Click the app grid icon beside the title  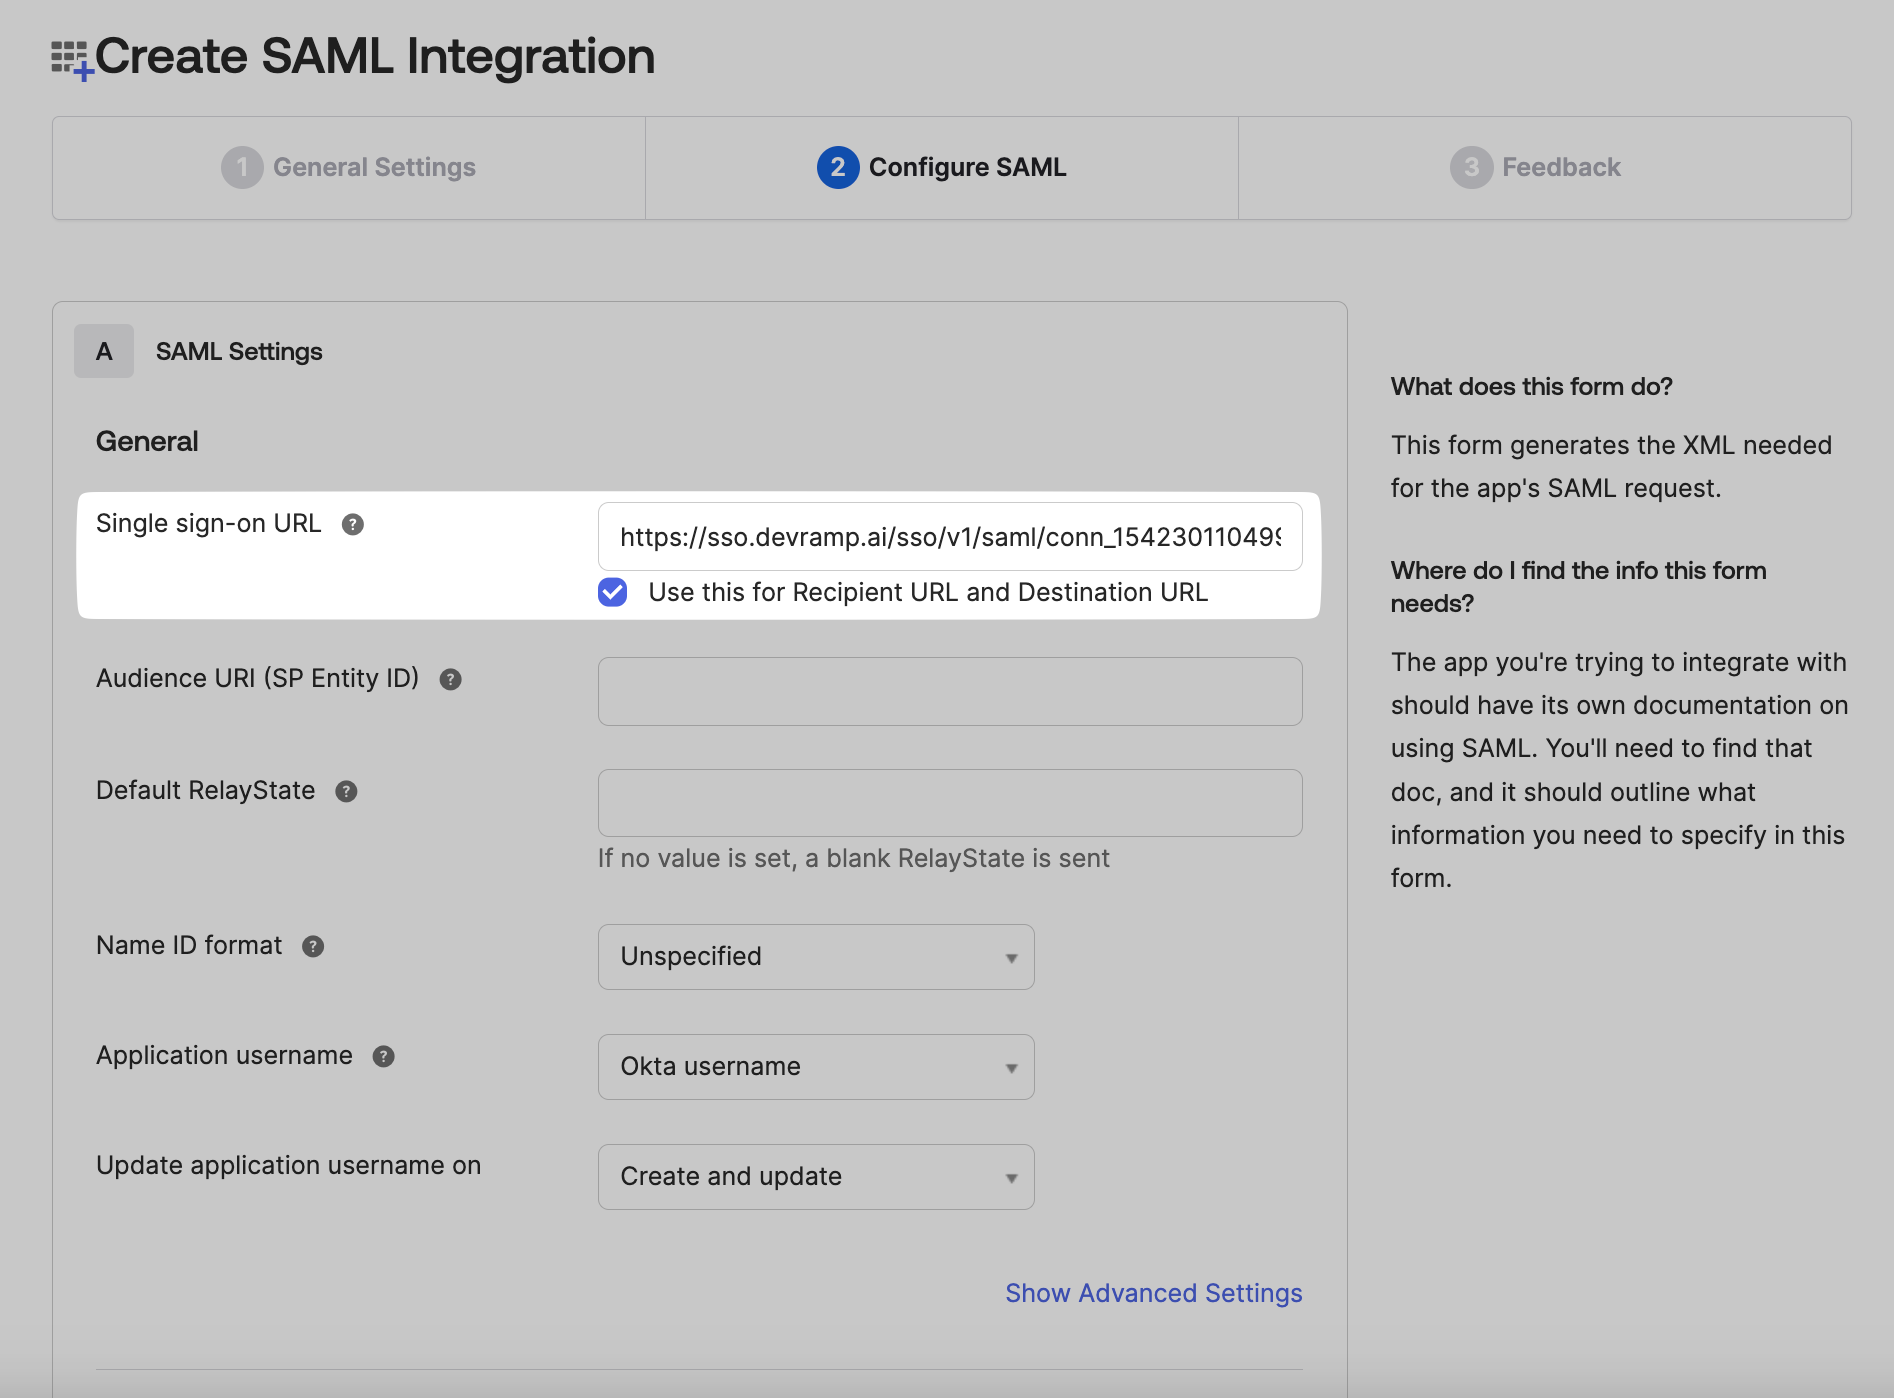point(72,60)
